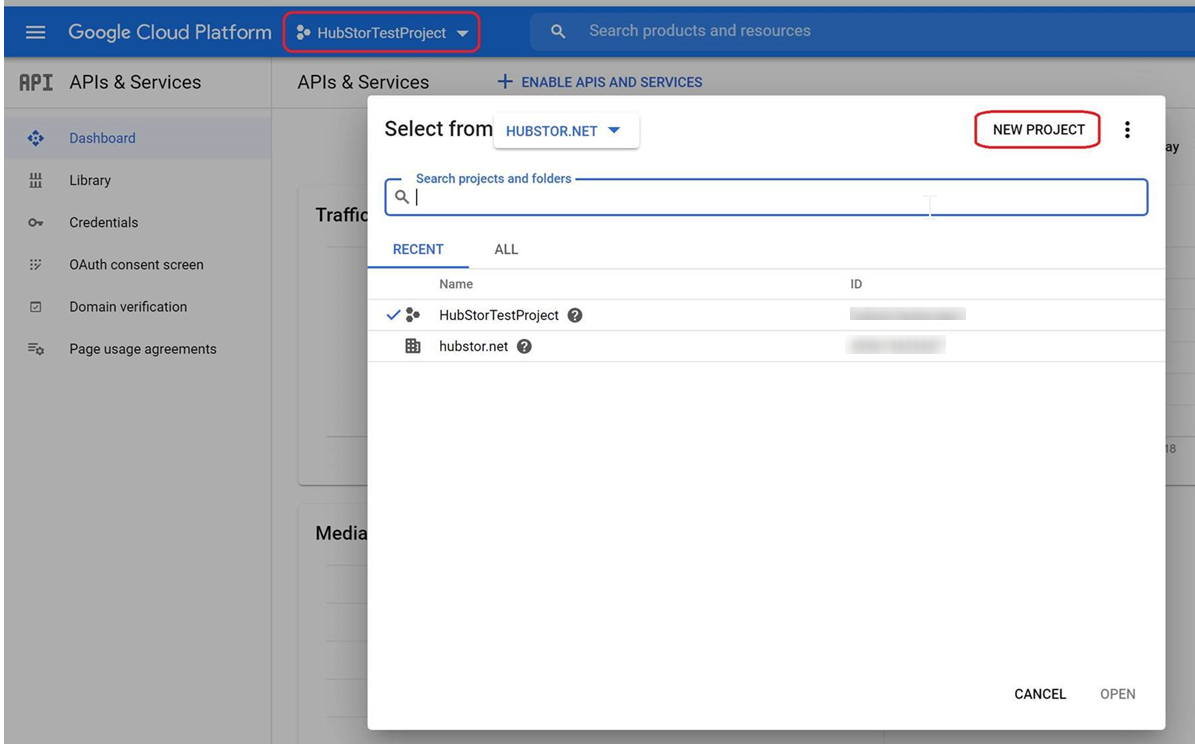Click the help icon next to HubStorTestProject
This screenshot has width=1195, height=744.
pyautogui.click(x=575, y=316)
